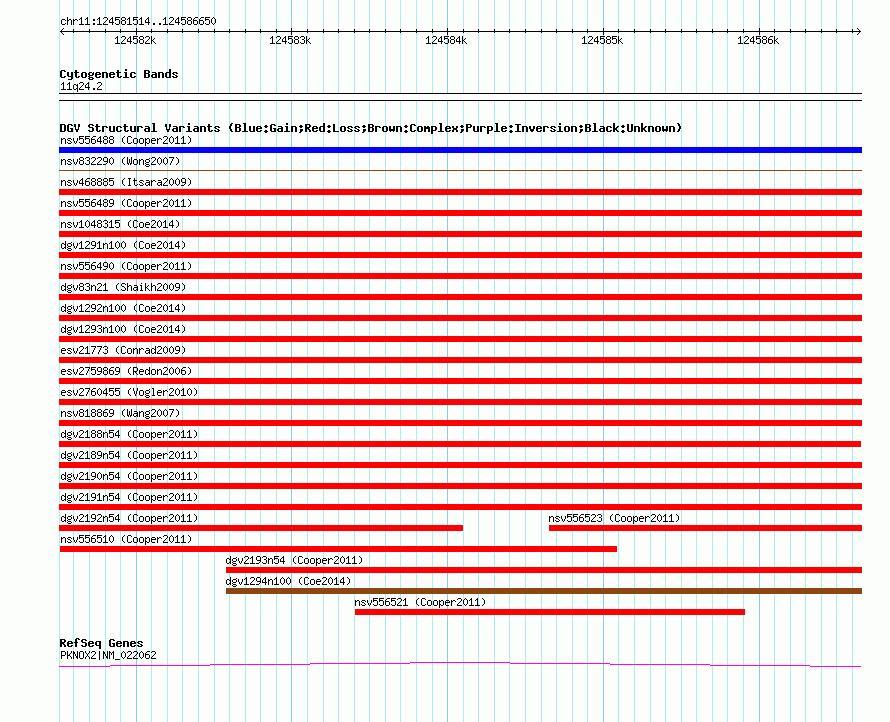This screenshot has height=722, width=890.
Task: Select dgv1294n100 (Coe2014) label
Action: [288, 581]
